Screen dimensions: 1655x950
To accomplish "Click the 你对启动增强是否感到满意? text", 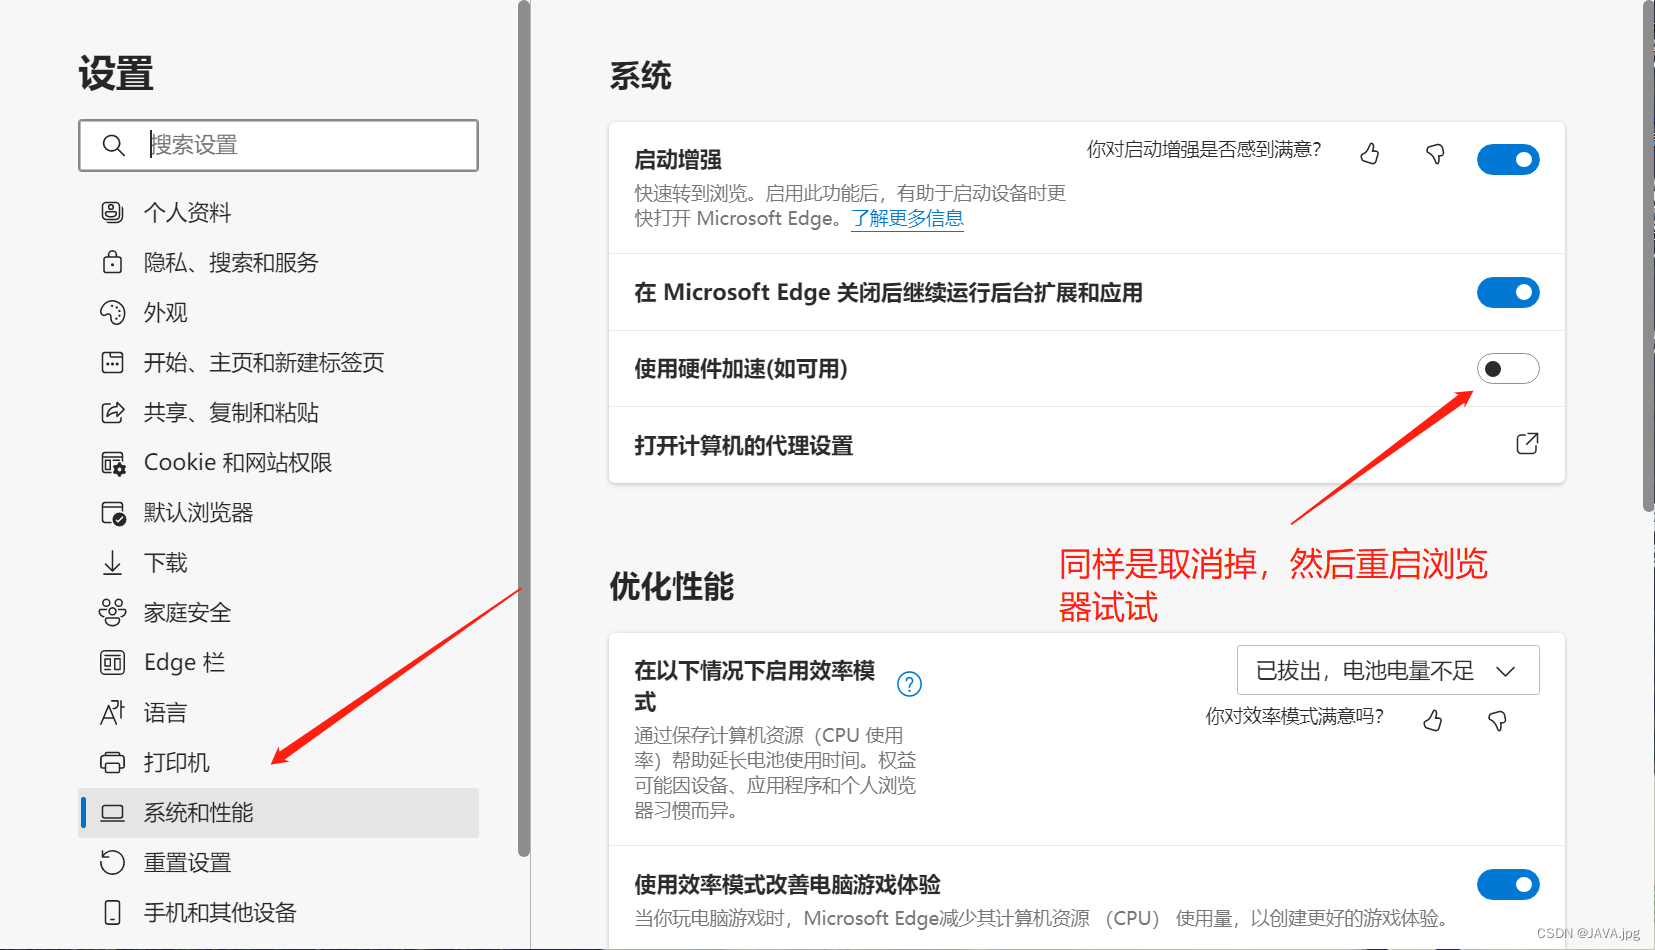I will (x=1204, y=149).
